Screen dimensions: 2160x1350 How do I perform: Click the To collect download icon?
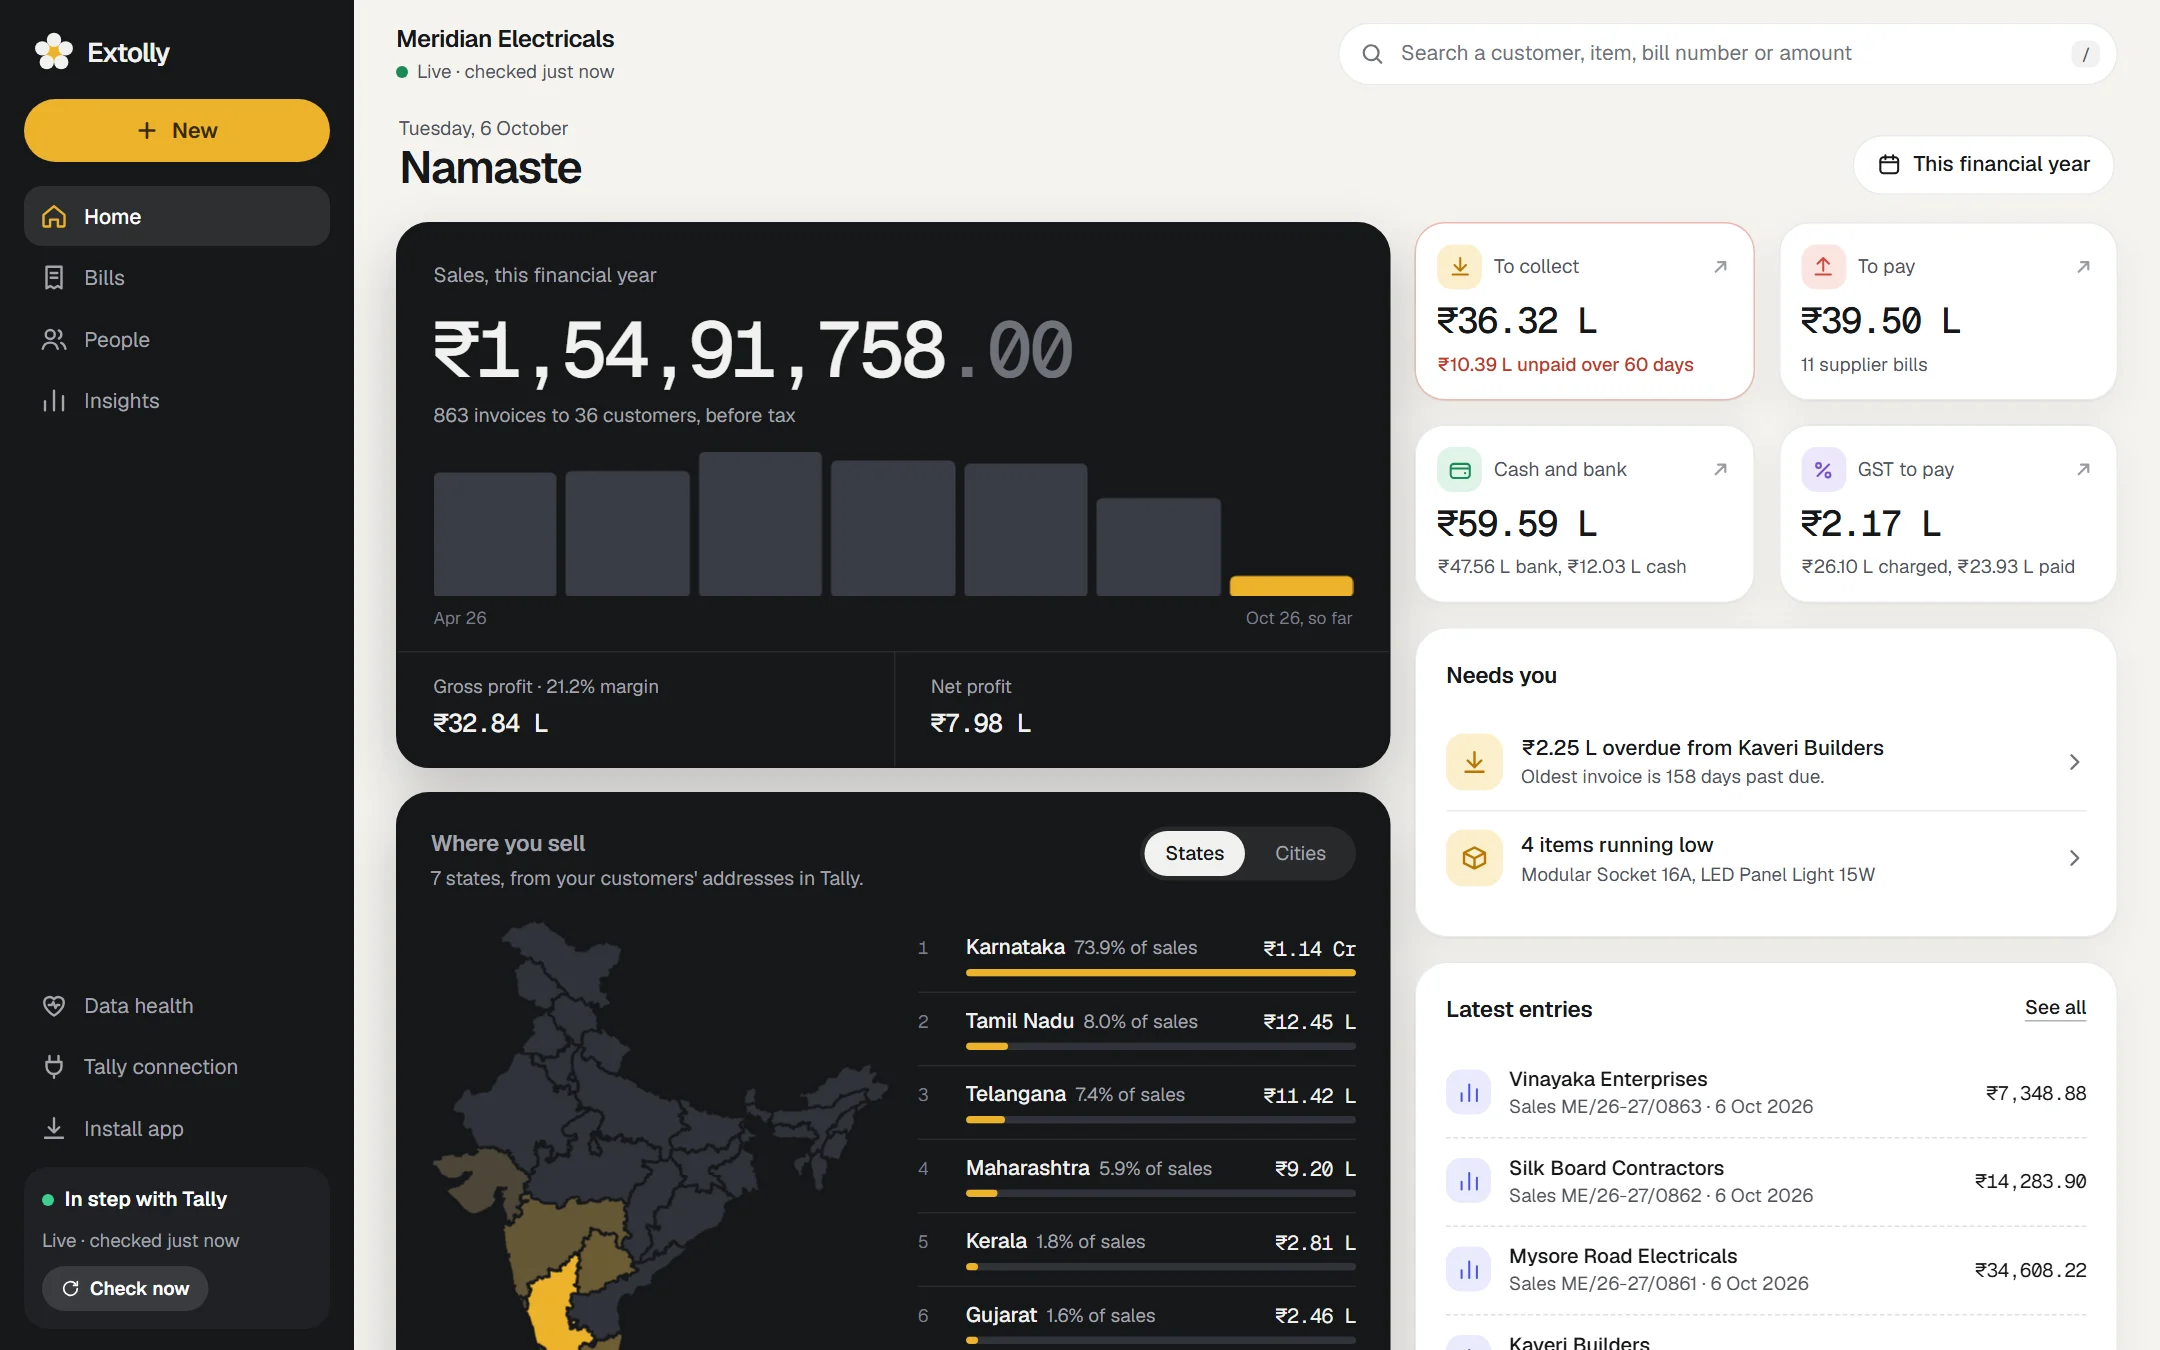tap(1459, 267)
